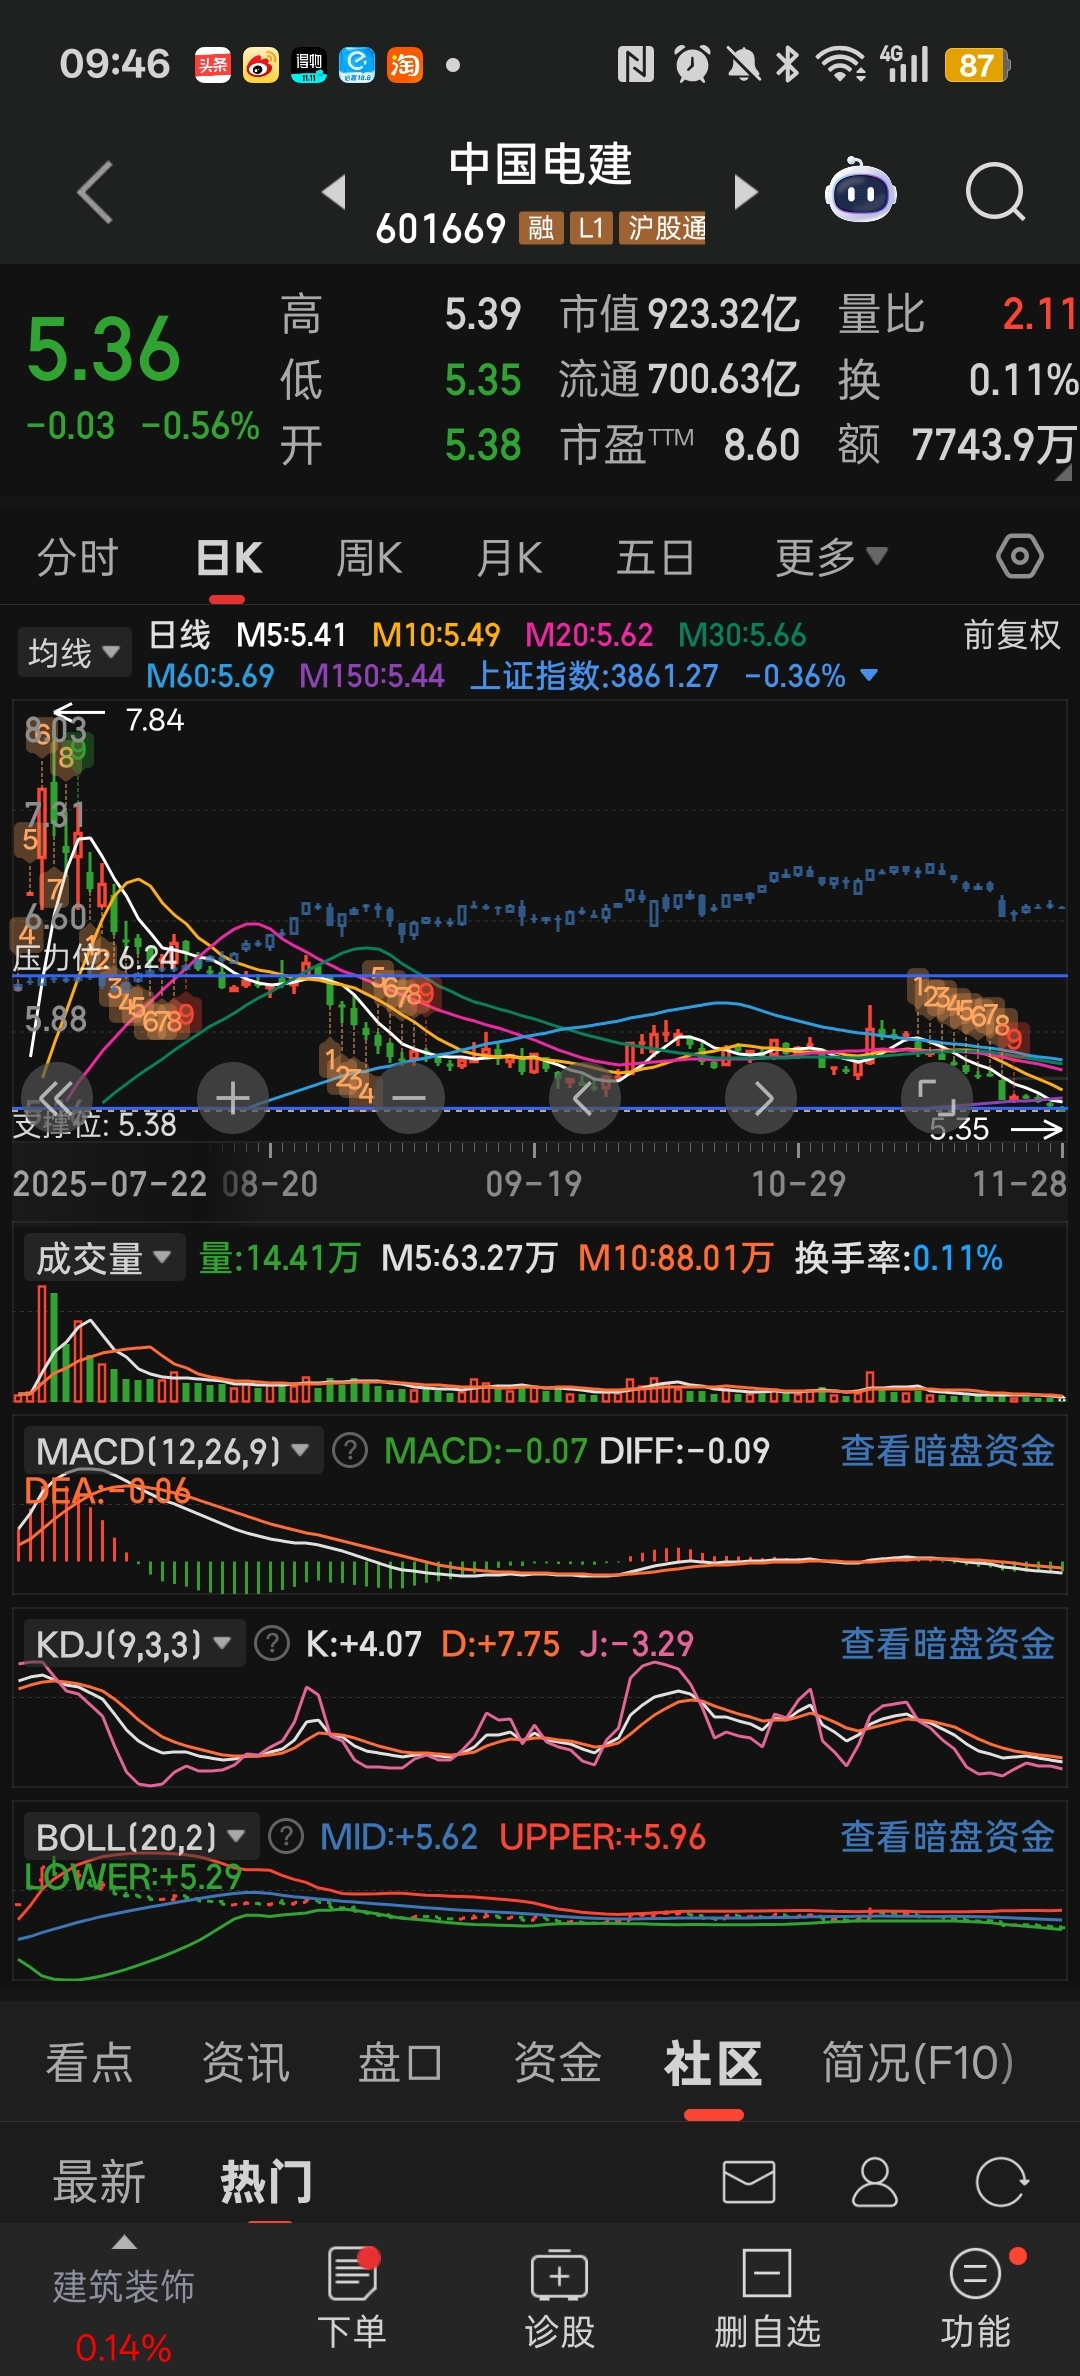Viewport: 1080px width, 2376px height.
Task: Open chart settings hexagon icon
Action: (x=1019, y=556)
